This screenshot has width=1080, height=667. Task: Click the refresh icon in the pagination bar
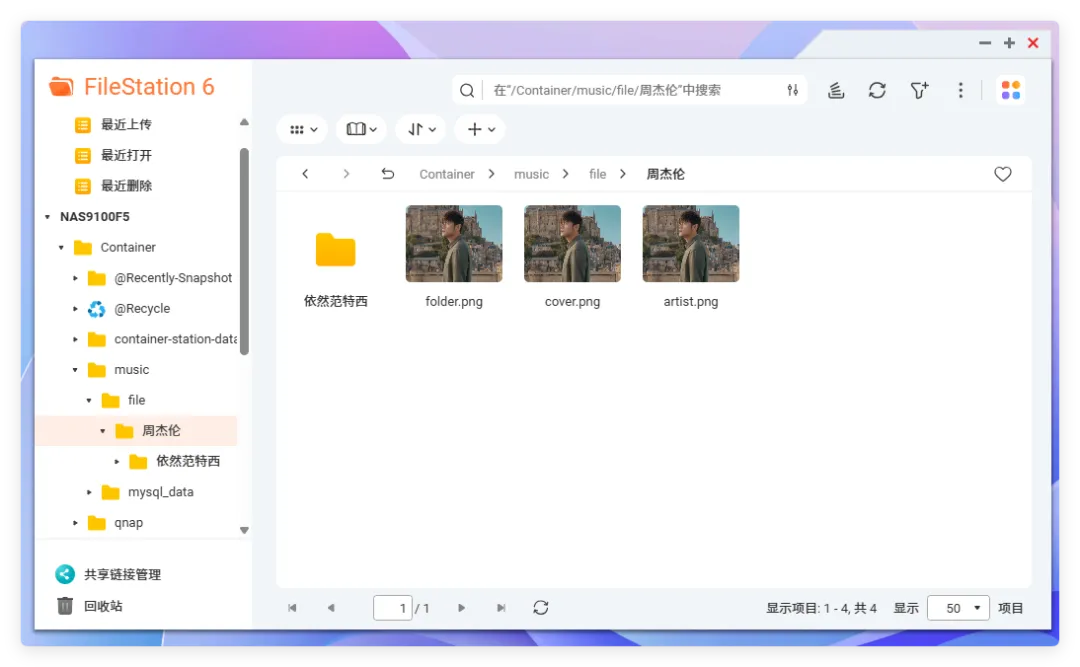point(541,608)
